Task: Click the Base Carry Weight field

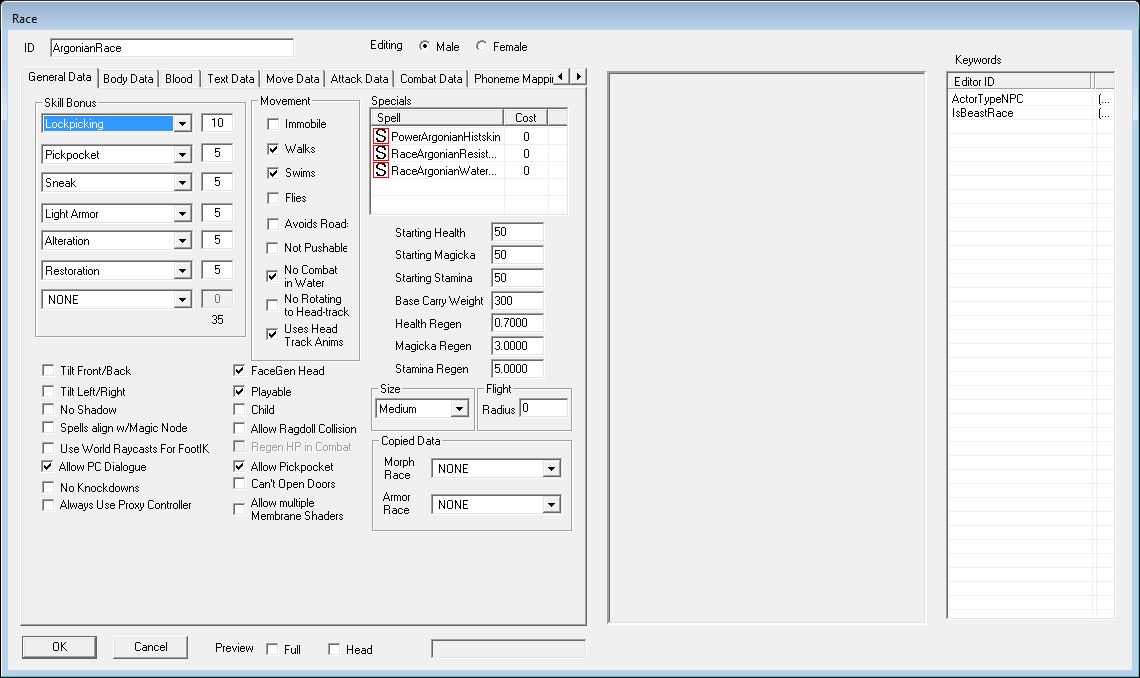Action: pyautogui.click(x=517, y=301)
